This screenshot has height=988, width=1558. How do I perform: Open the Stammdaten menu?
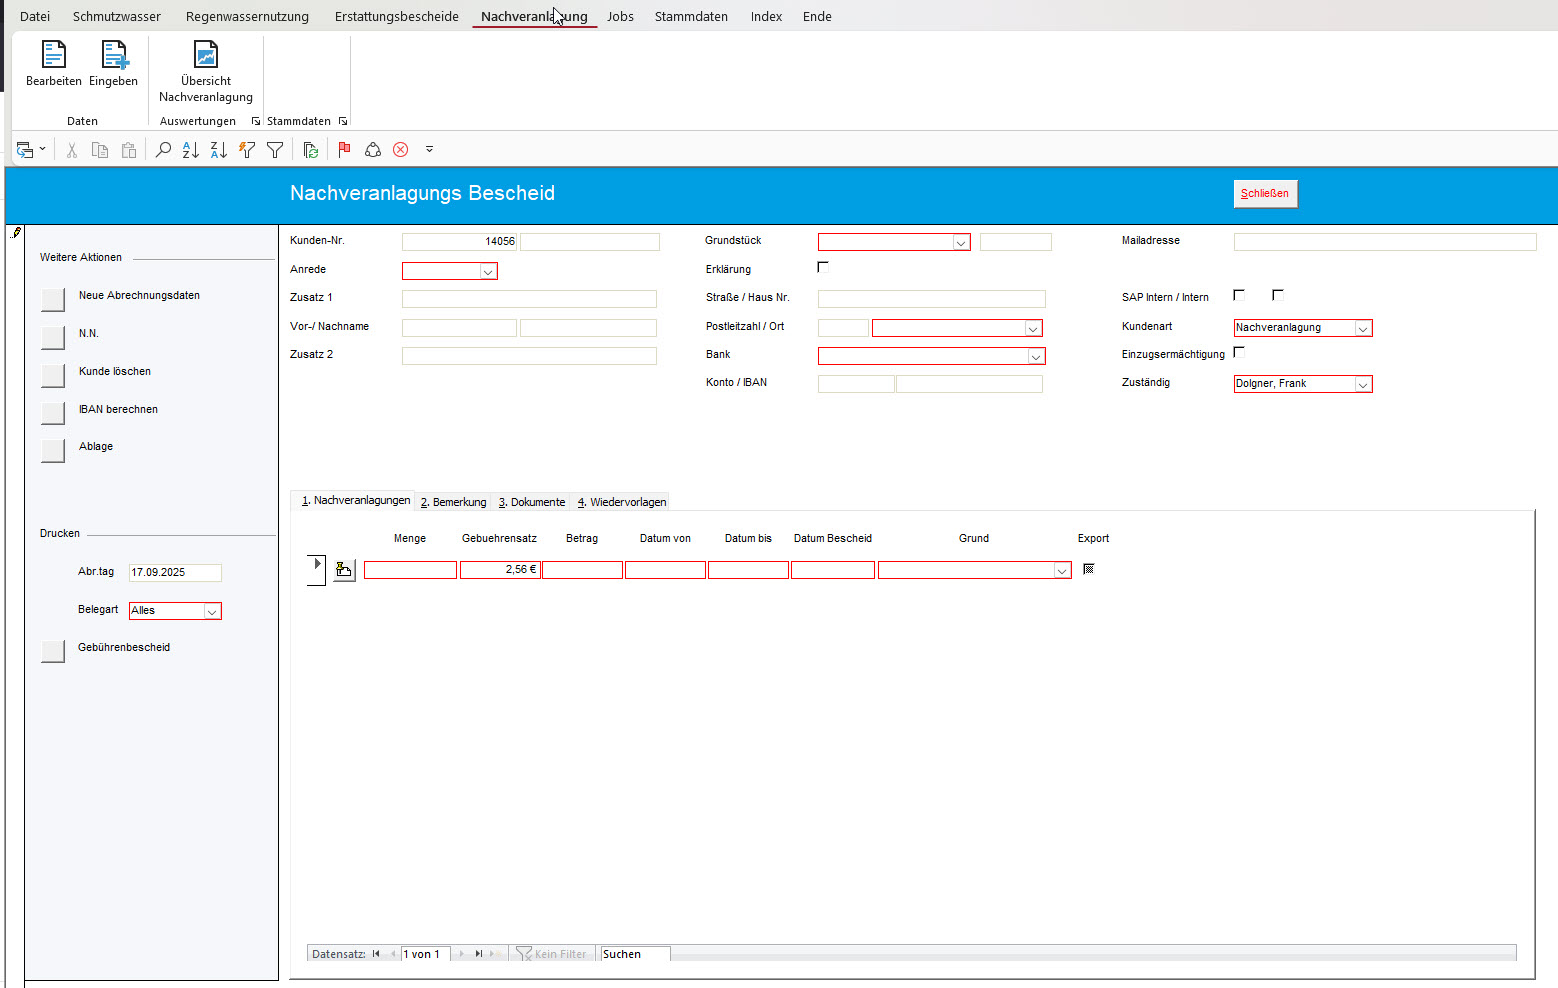[691, 16]
